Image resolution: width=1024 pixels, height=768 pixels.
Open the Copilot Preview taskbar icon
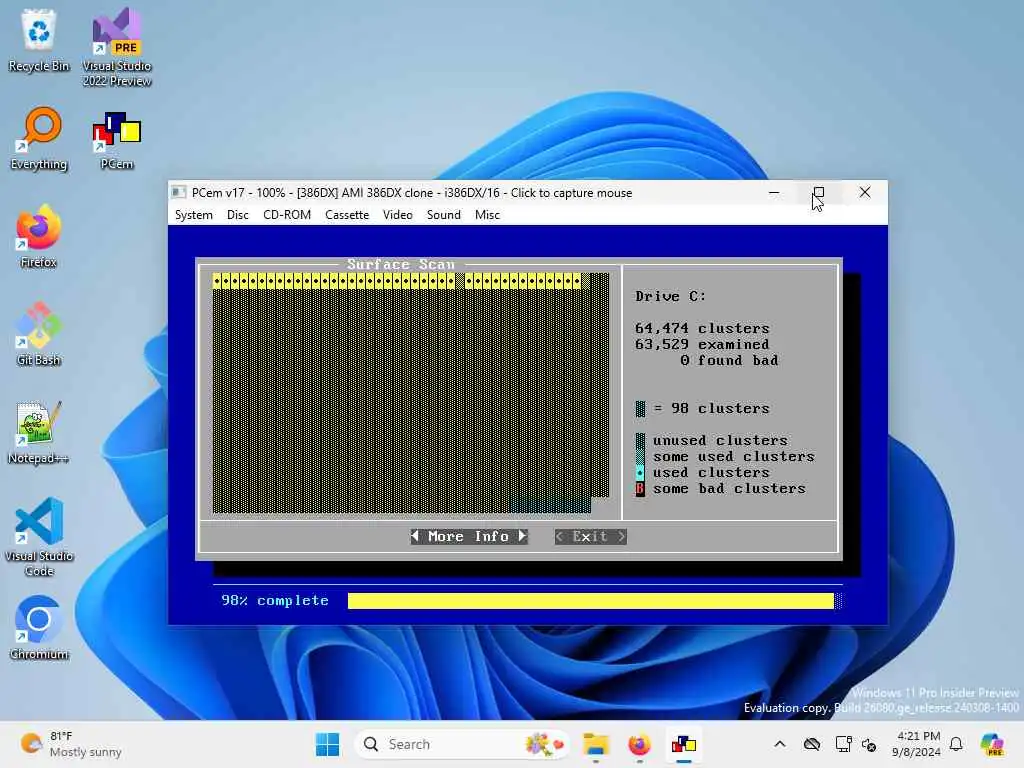click(992, 744)
